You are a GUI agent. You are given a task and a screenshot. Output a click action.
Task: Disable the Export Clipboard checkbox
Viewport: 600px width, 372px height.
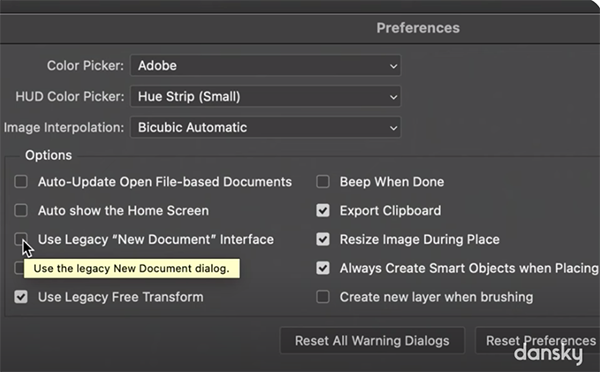coord(323,210)
